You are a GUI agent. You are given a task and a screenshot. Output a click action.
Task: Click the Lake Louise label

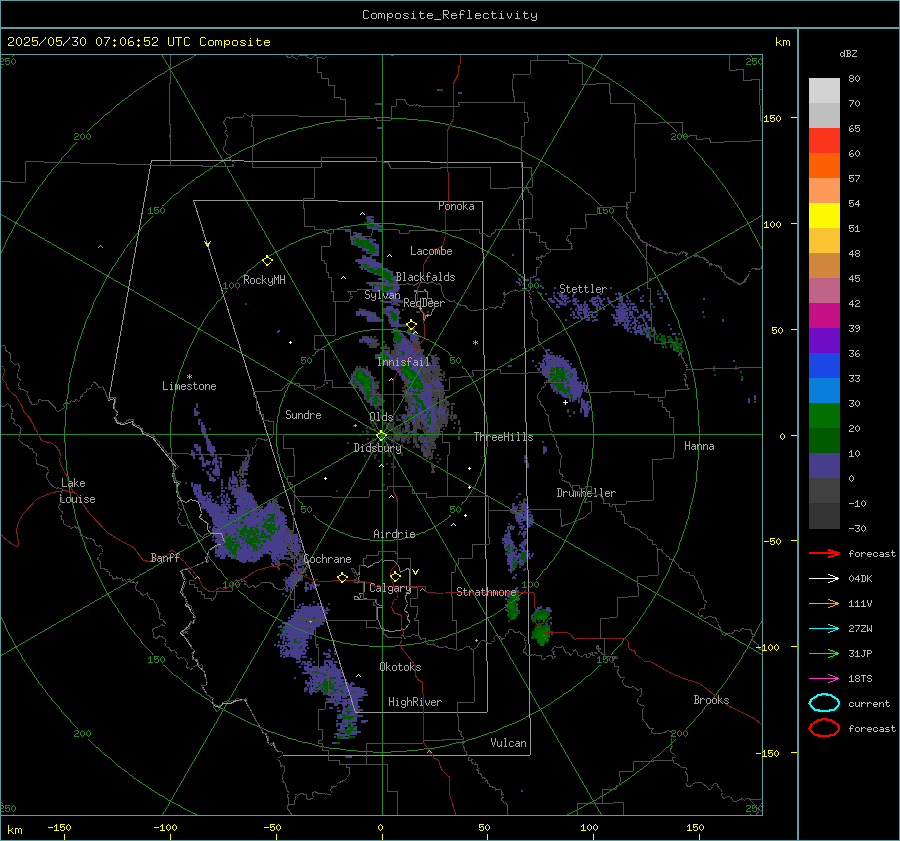coord(77,491)
